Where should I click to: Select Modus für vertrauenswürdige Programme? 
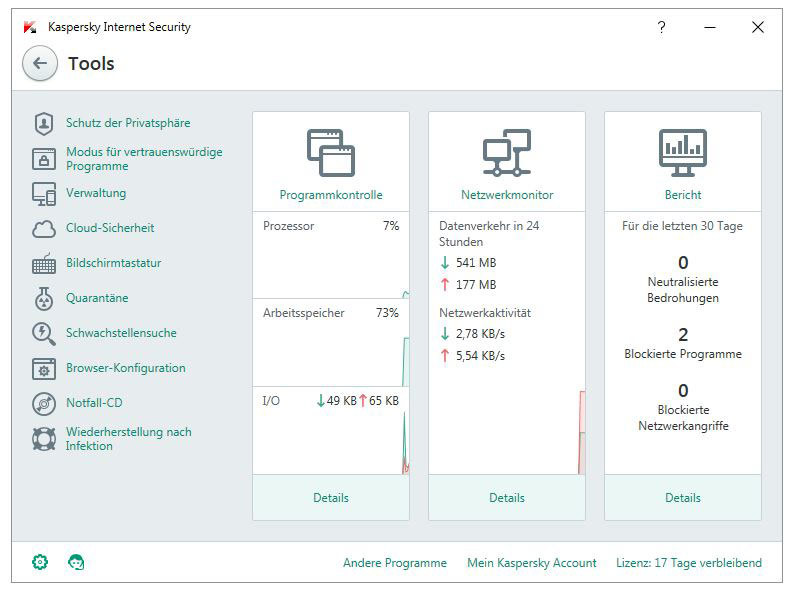click(x=144, y=159)
